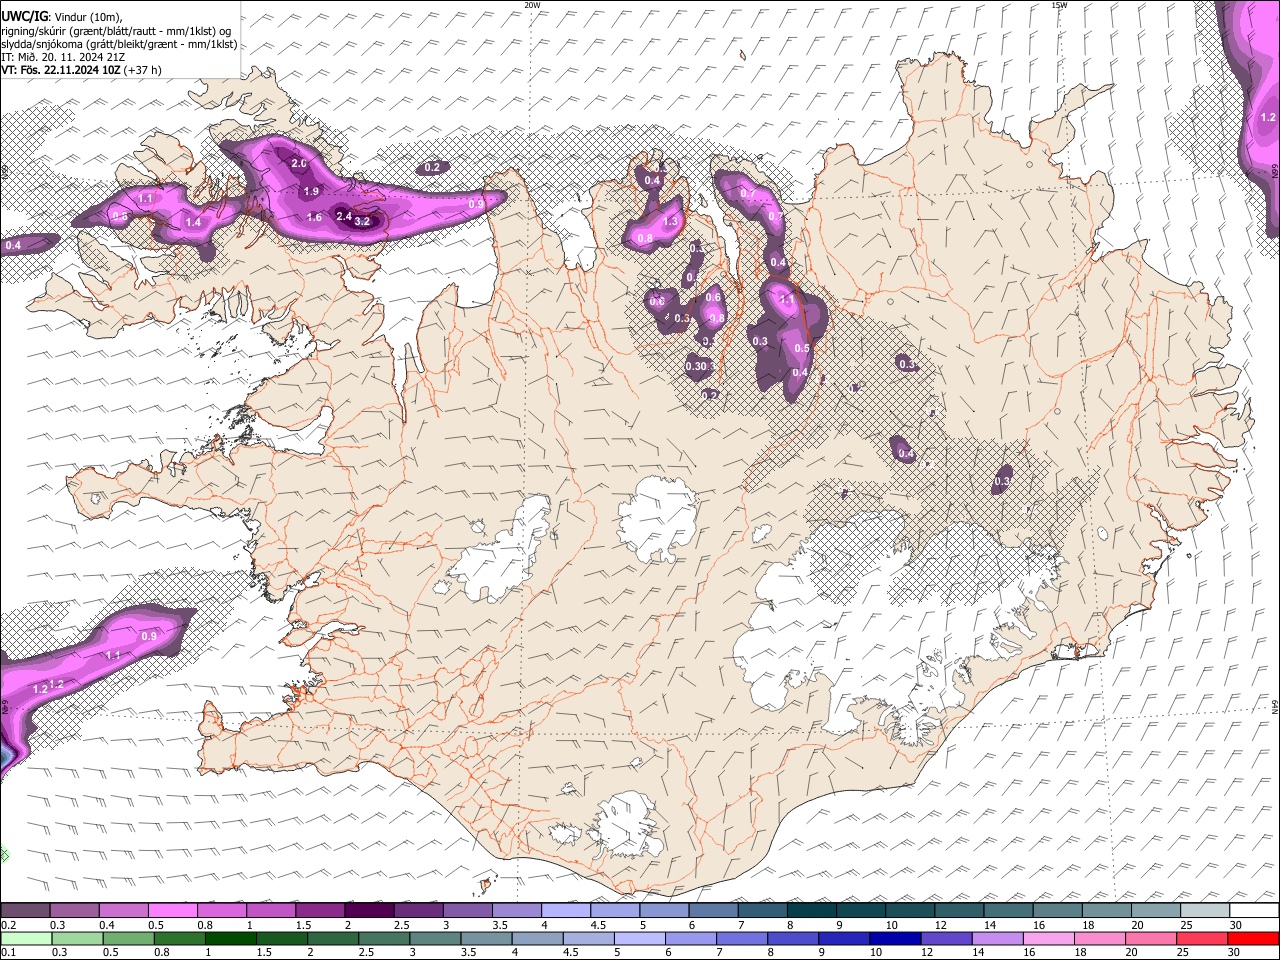This screenshot has width=1280, height=960.
Task: Pick the darkest purple 2–2.5 swatch in the upper legend
Action: pos(369,910)
